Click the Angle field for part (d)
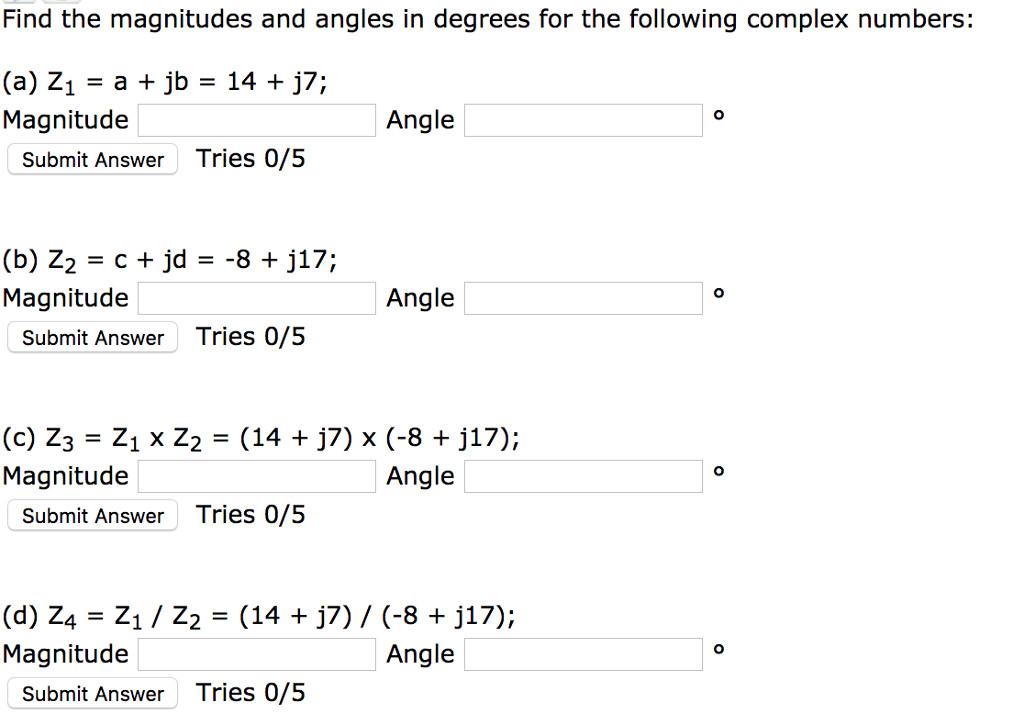This screenshot has height=725, width=1024. point(583,654)
